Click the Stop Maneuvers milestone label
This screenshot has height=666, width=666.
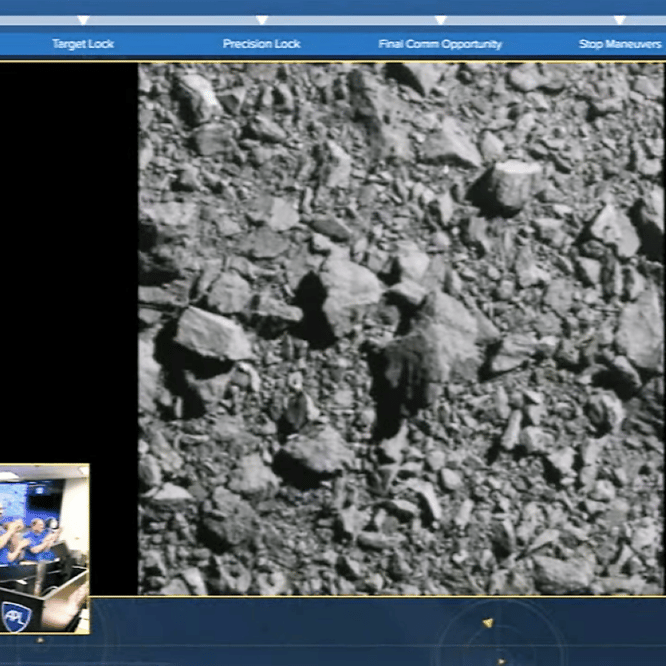pyautogui.click(x=620, y=44)
